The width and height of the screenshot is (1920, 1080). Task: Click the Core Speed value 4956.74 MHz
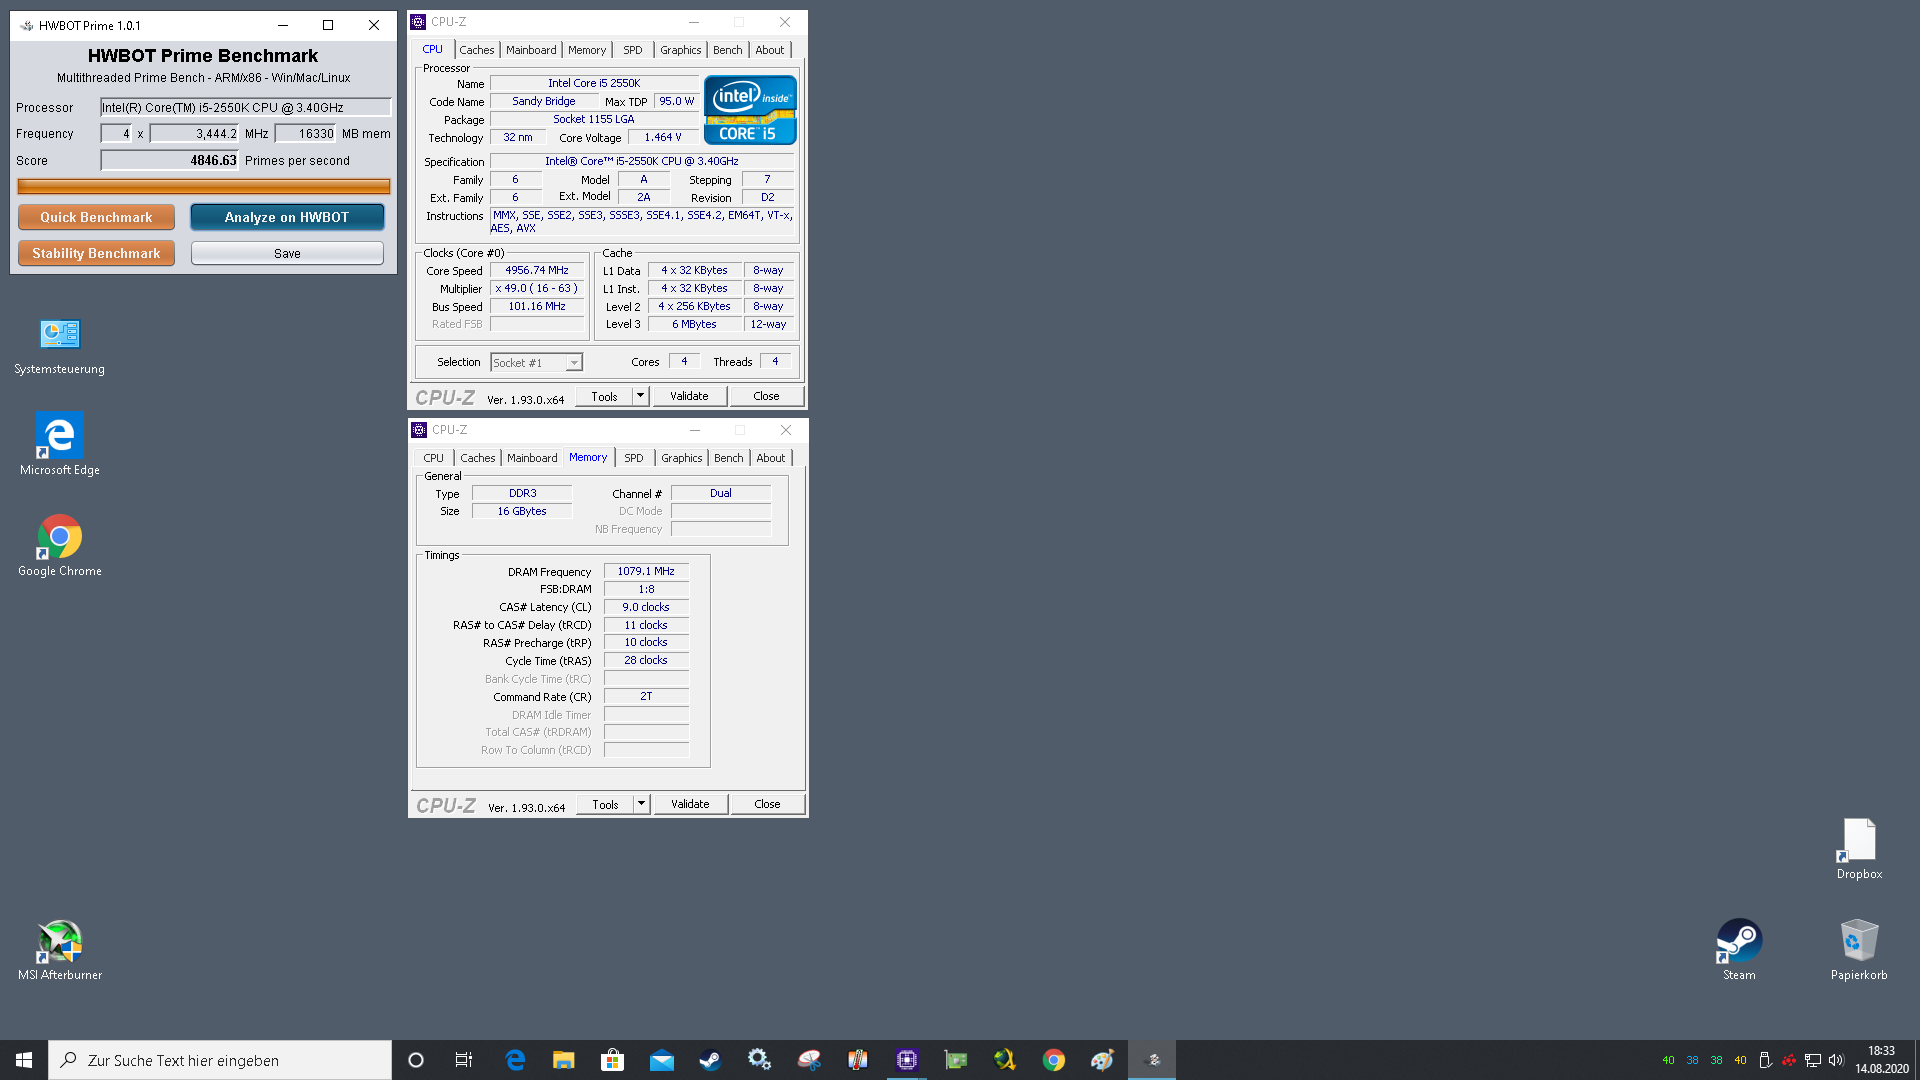point(537,270)
